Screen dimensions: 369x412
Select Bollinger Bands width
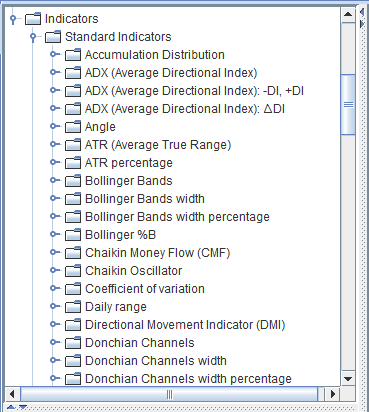tap(145, 199)
